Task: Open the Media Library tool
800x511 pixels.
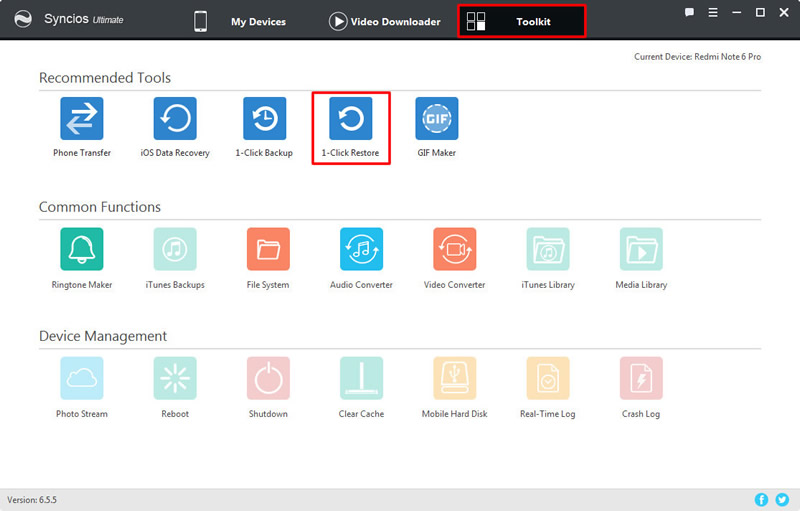Action: 641,249
